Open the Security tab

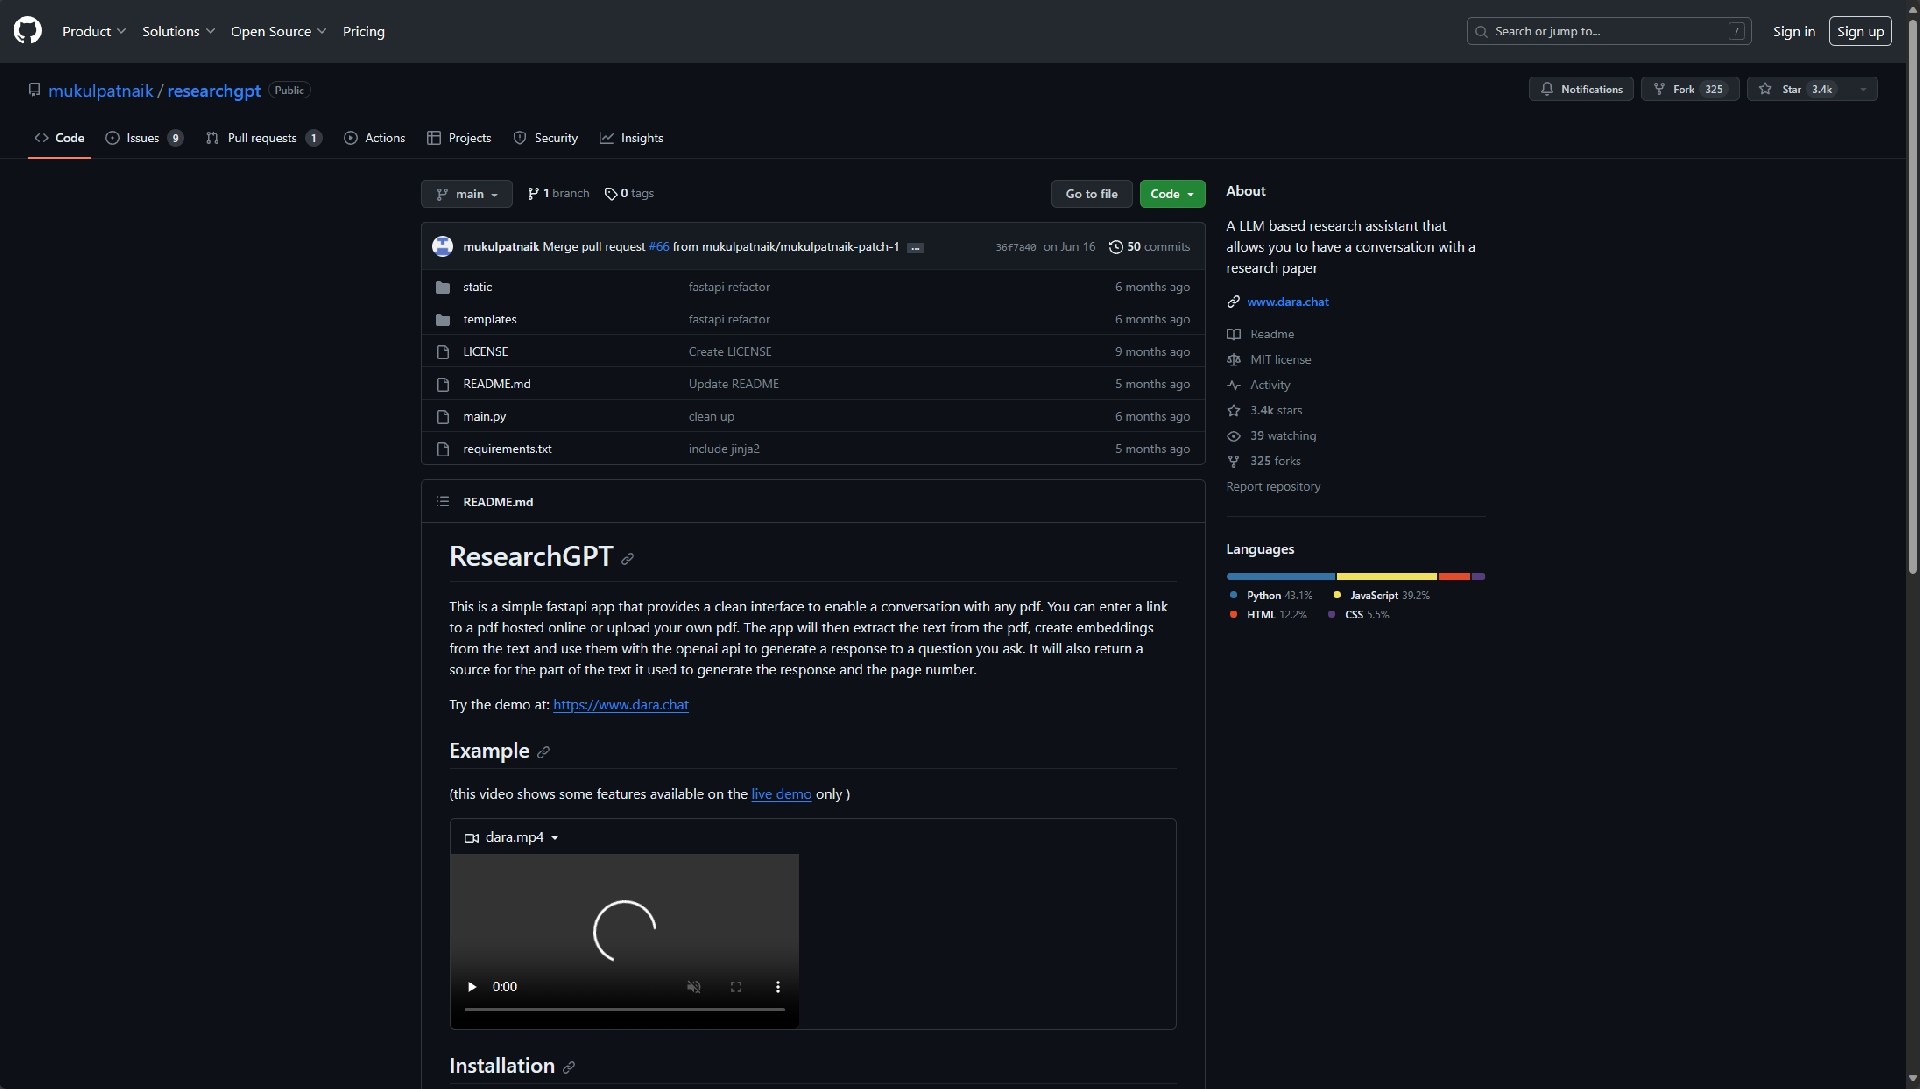pyautogui.click(x=546, y=138)
